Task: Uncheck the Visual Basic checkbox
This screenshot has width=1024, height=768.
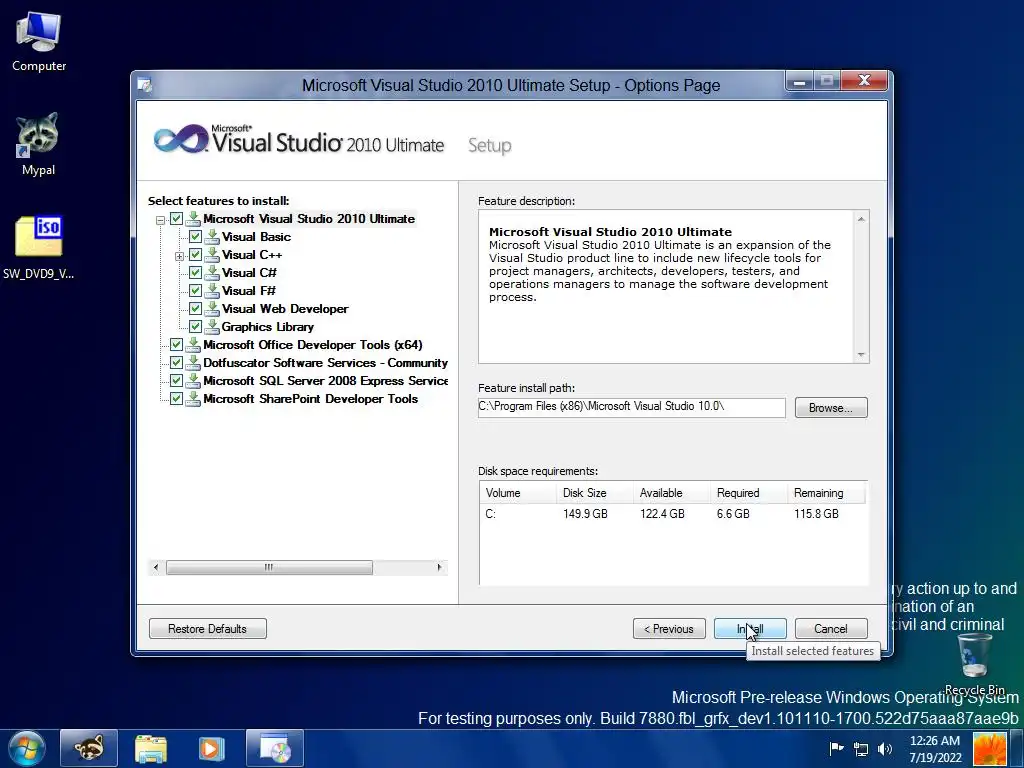Action: pos(195,236)
